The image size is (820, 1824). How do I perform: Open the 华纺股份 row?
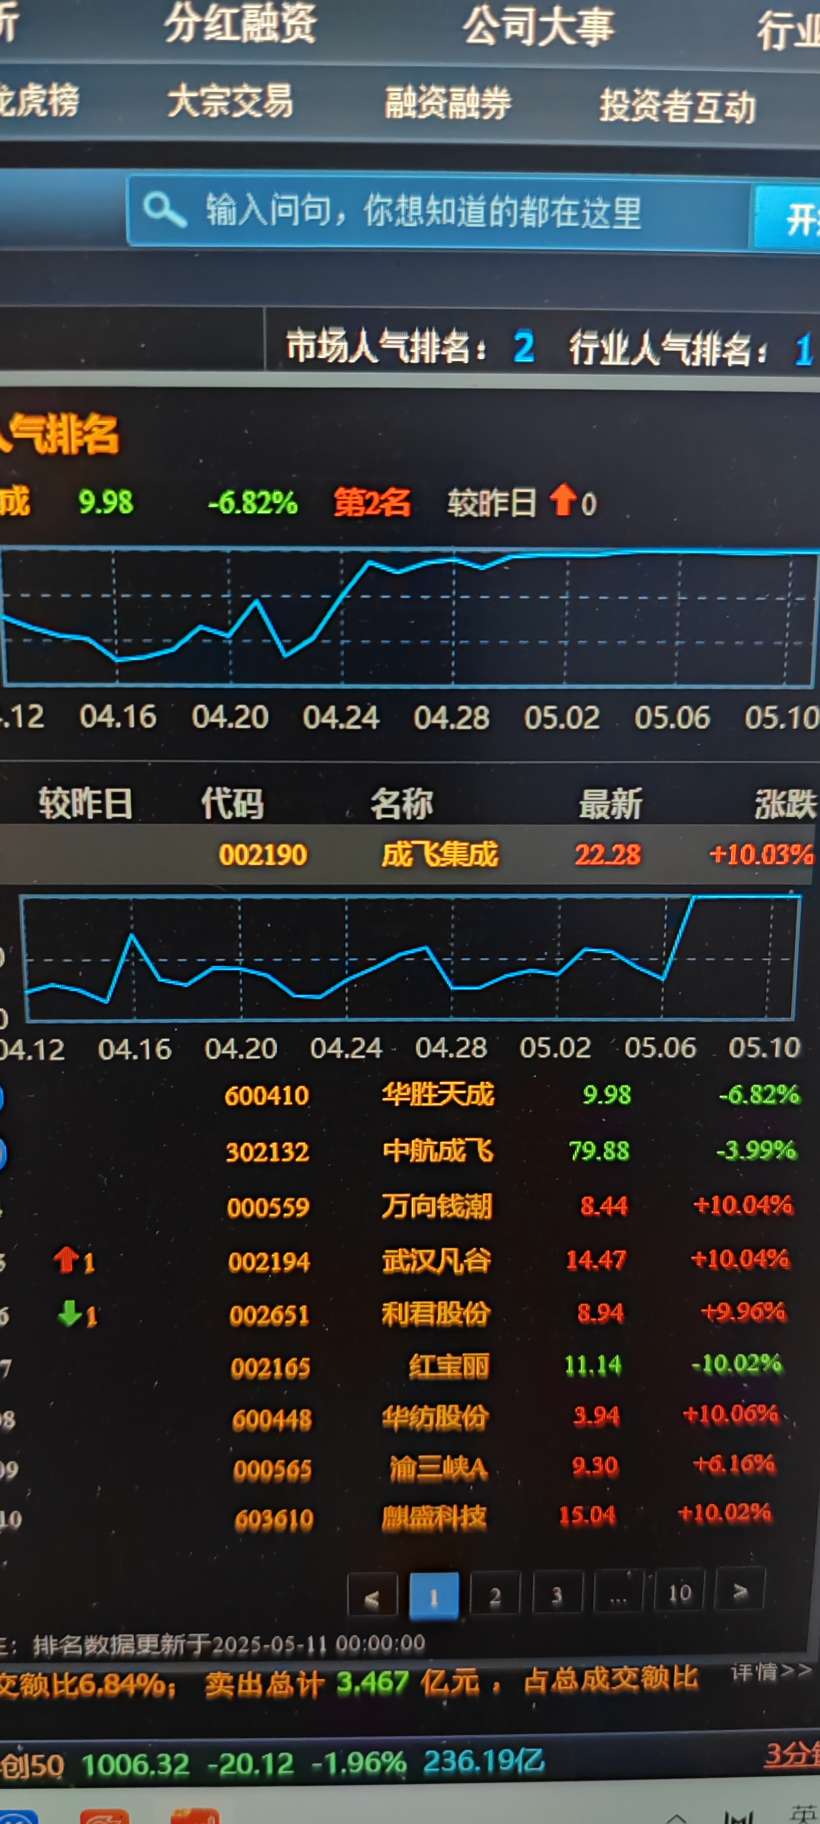(435, 1417)
